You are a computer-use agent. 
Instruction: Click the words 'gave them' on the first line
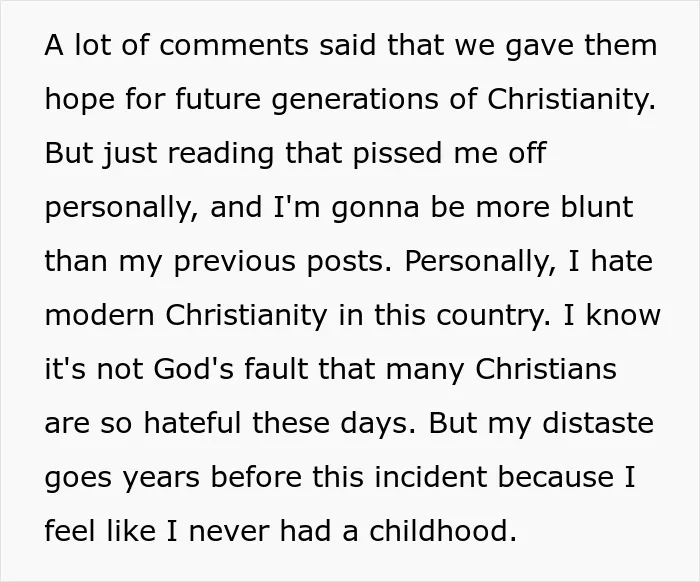click(581, 45)
